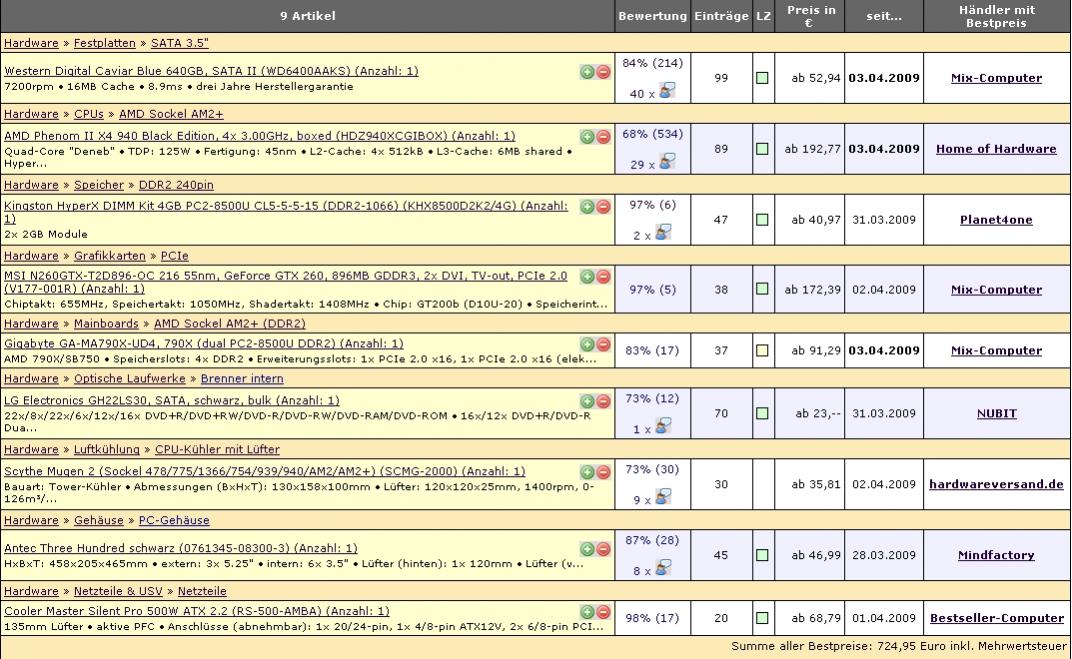Reduce Kingston HyperX DIMM Kit with minus icon
The height and width of the screenshot is (659, 1072).
(x=603, y=206)
